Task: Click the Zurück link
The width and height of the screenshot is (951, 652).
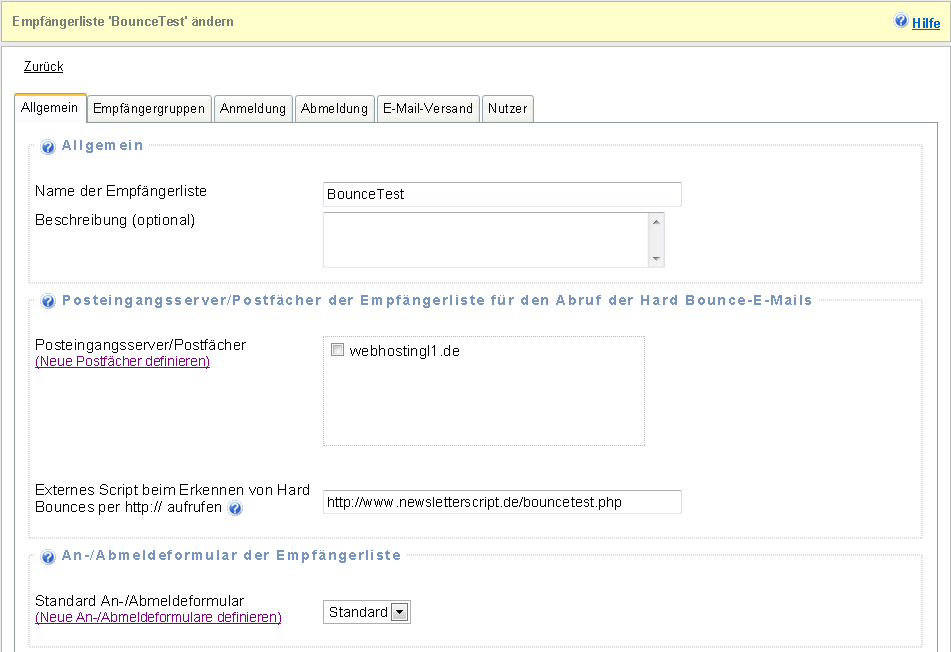Action: [x=43, y=67]
